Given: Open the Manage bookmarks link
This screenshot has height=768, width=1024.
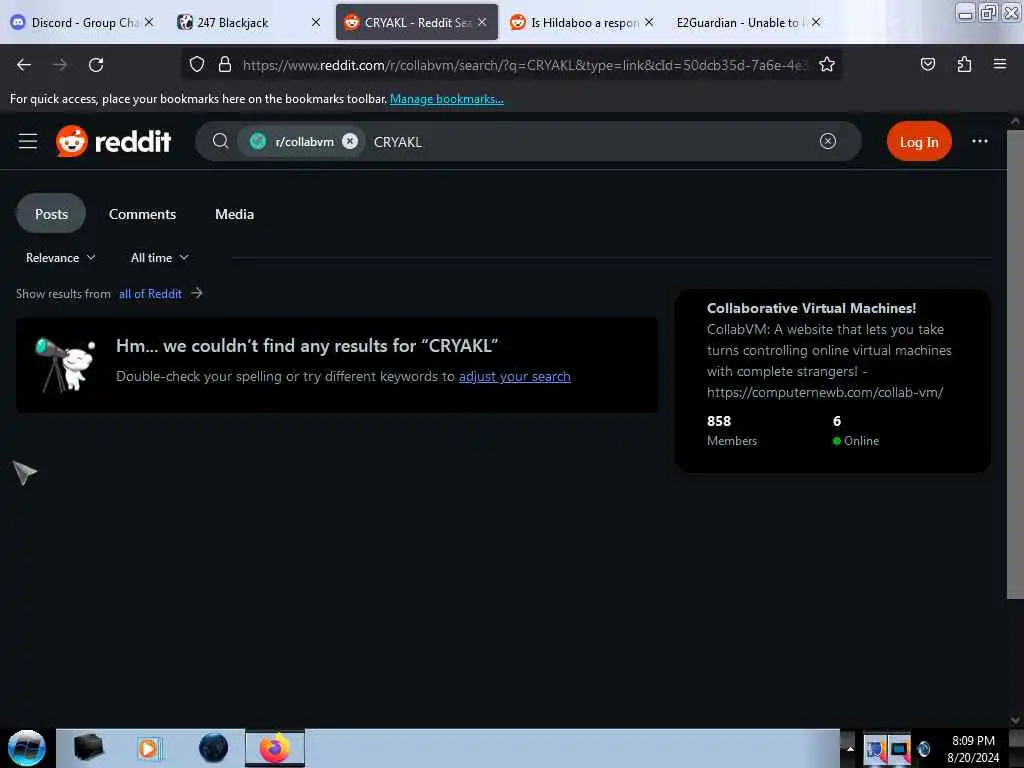Looking at the screenshot, I should [447, 99].
